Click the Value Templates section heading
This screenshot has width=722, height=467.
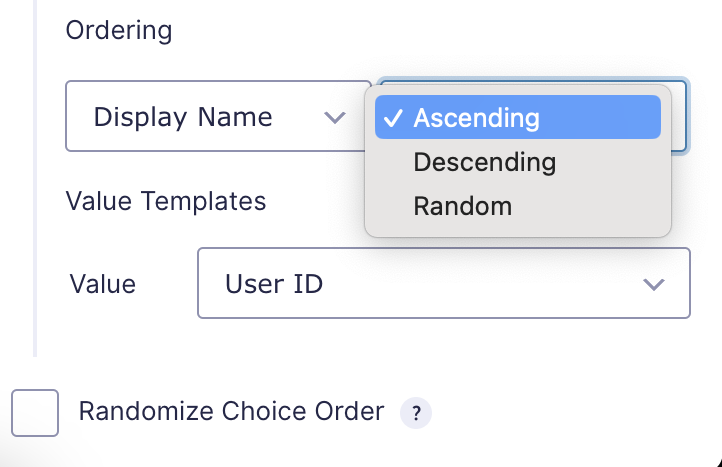pyautogui.click(x=166, y=201)
